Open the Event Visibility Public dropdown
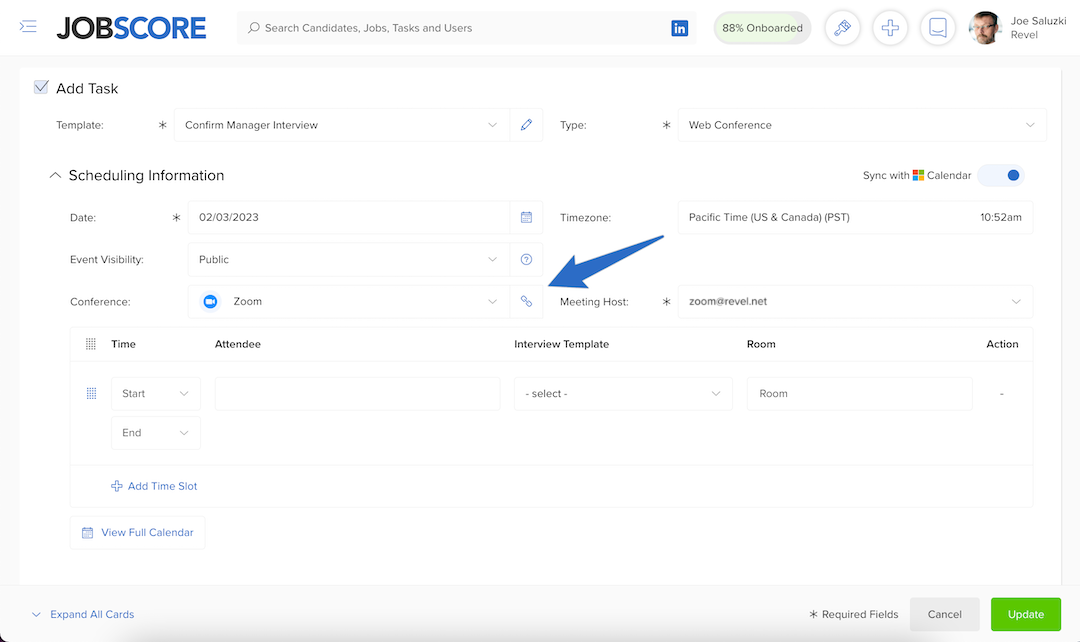This screenshot has width=1080, height=642. pyautogui.click(x=349, y=259)
